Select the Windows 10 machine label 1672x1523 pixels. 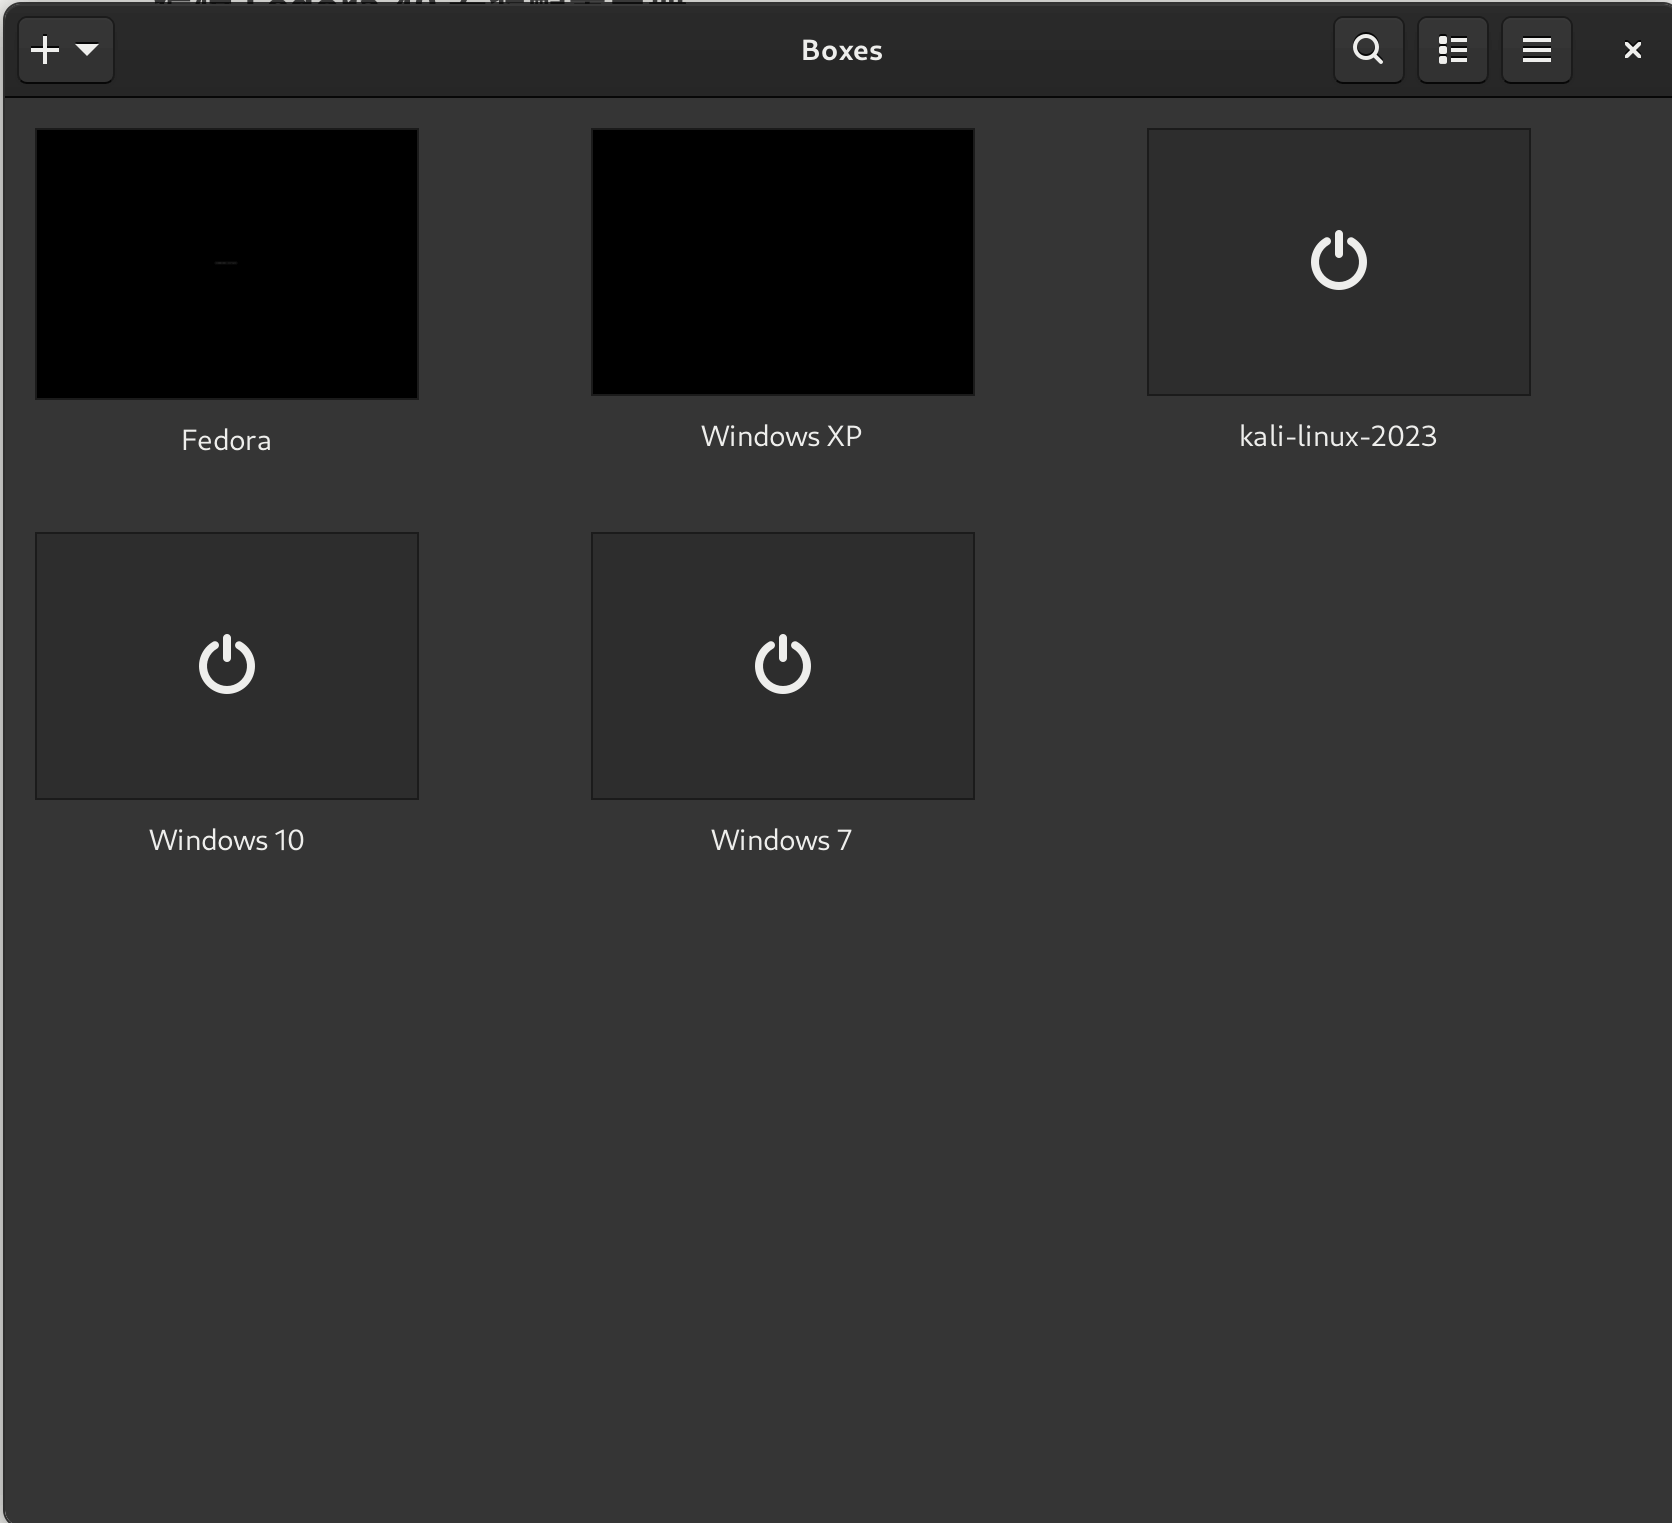[x=226, y=840]
